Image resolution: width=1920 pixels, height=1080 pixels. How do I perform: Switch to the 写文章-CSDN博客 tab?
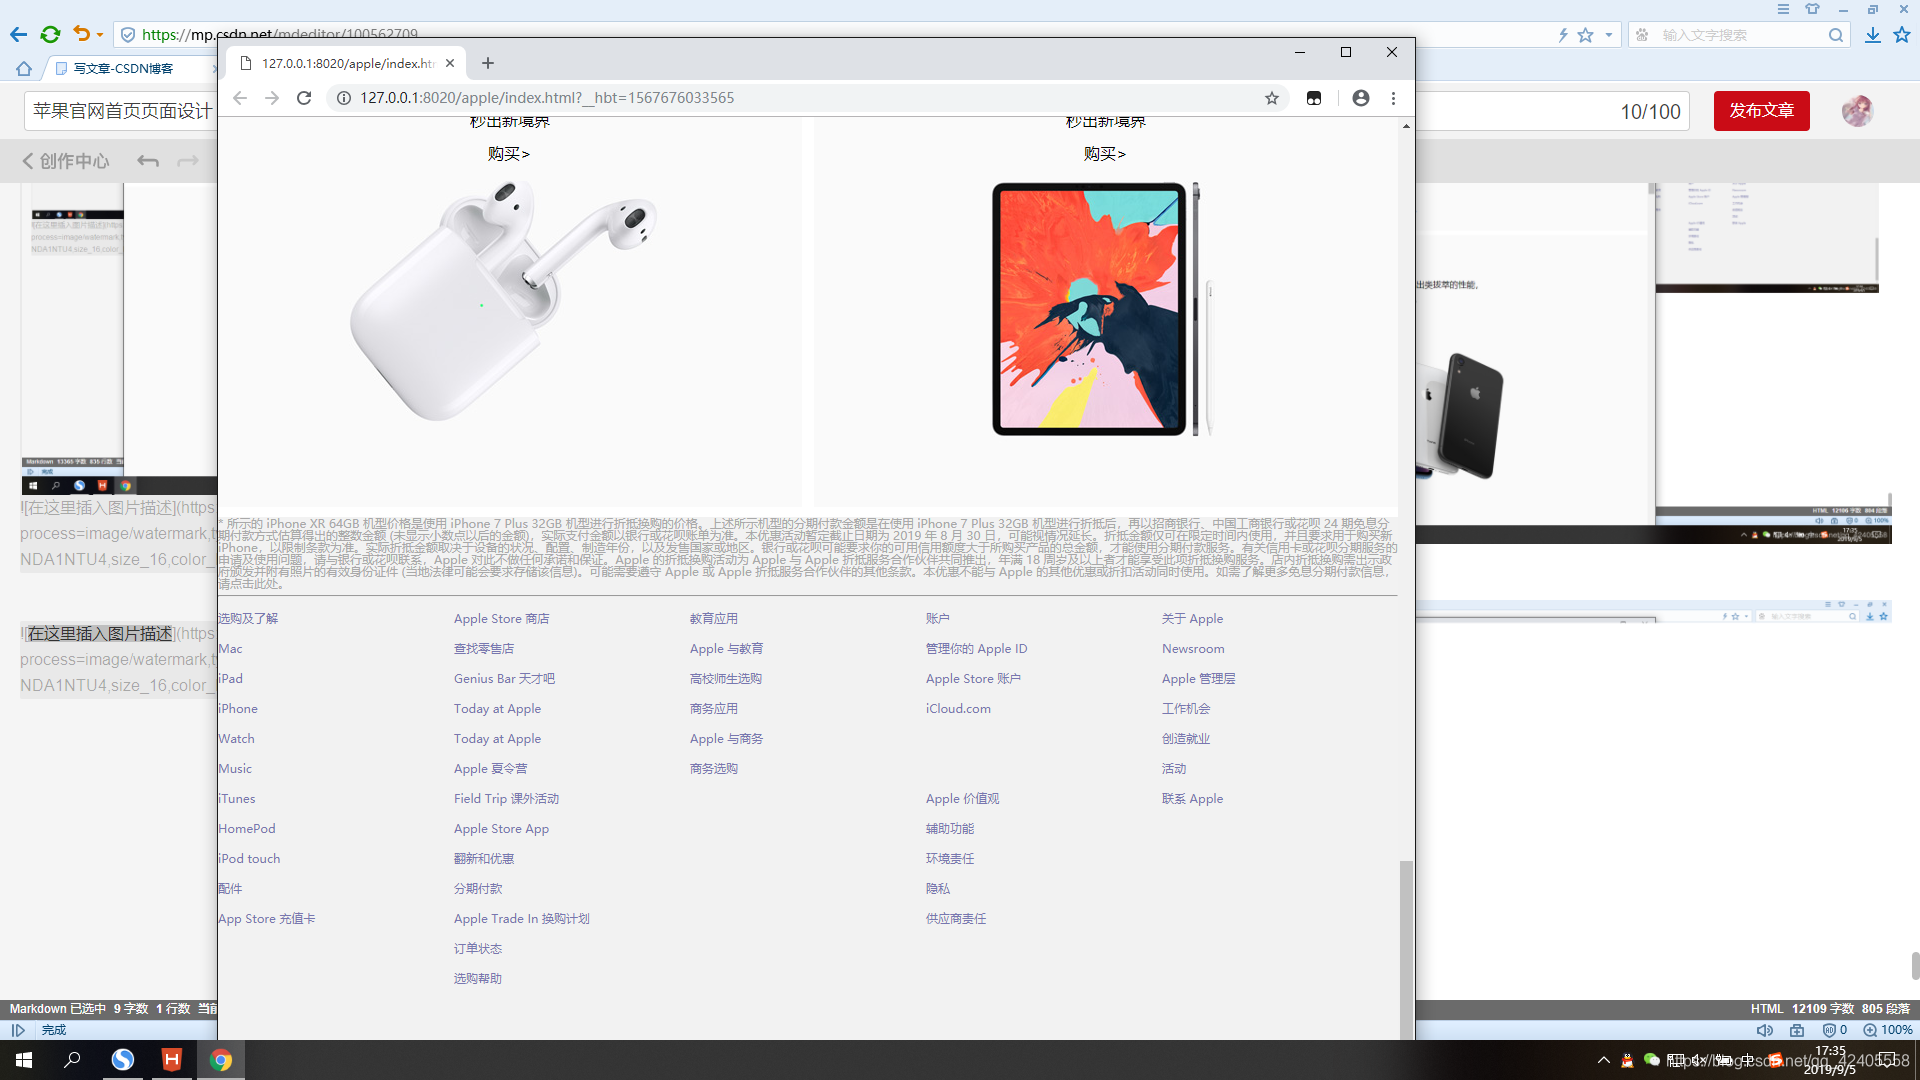click(x=123, y=69)
